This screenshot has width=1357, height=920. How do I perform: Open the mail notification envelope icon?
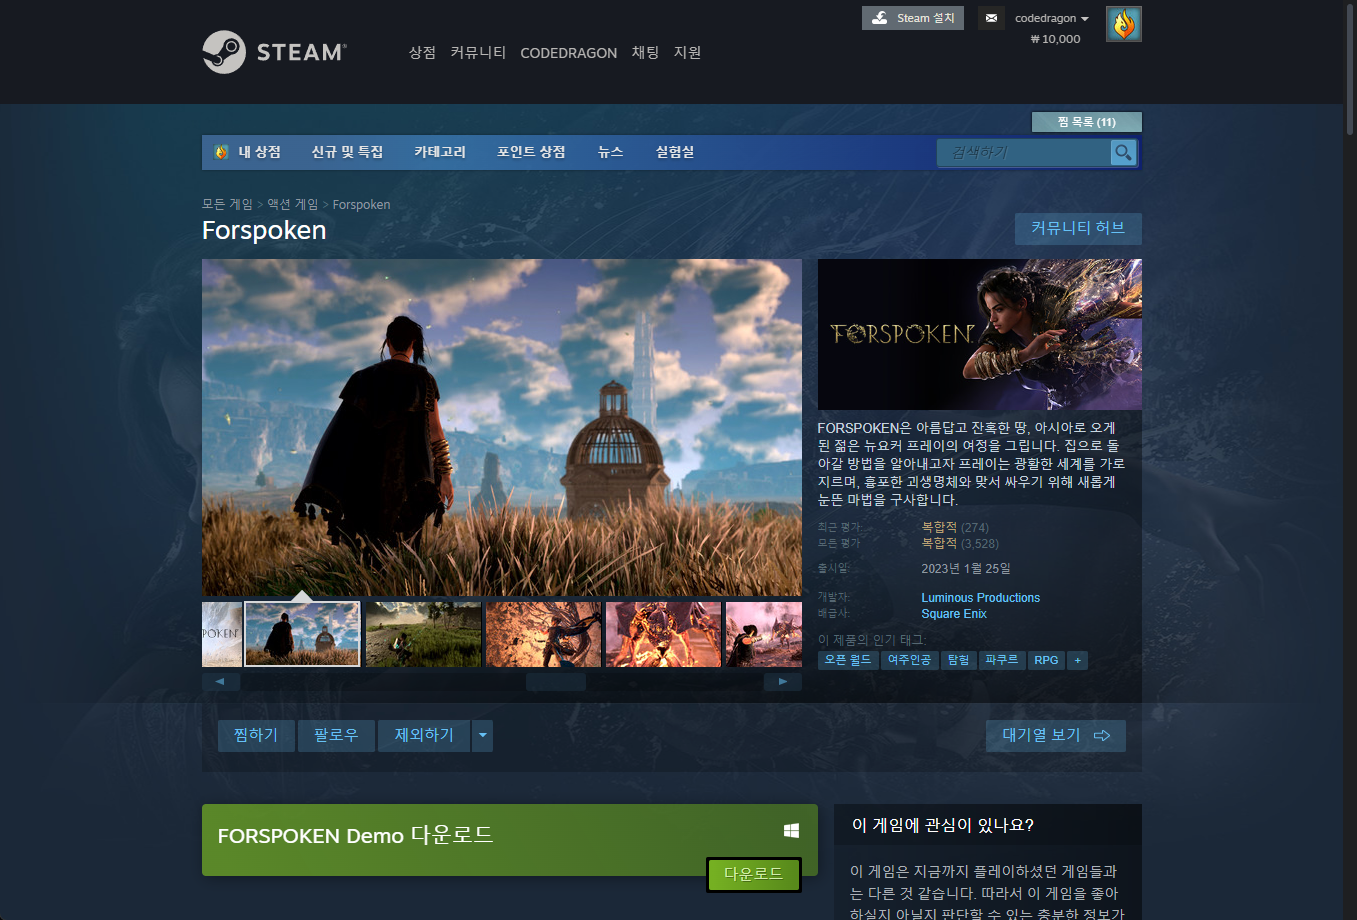[x=991, y=18]
